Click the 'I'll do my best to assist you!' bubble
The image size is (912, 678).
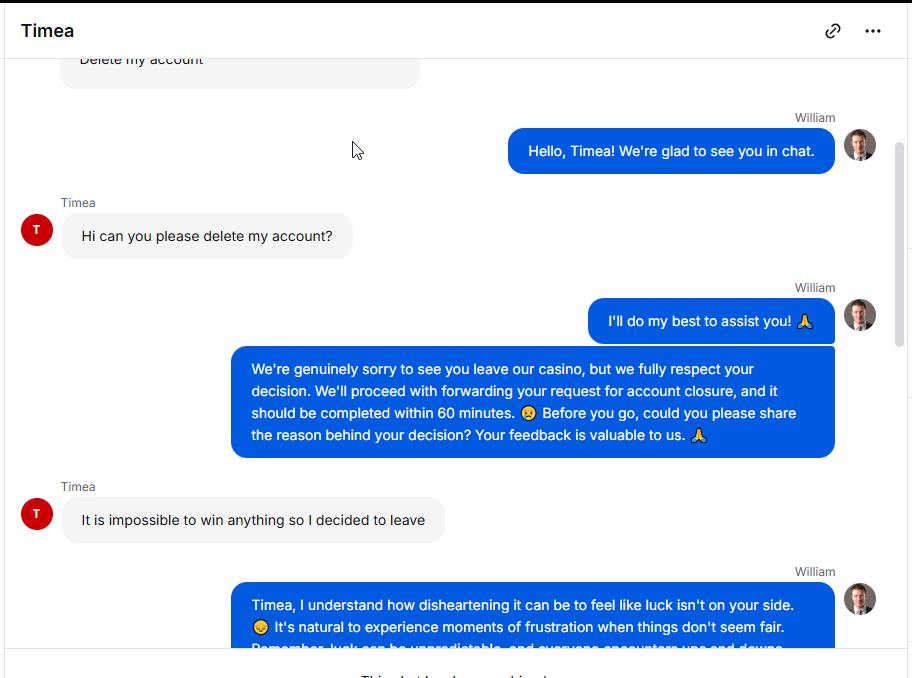tap(711, 321)
